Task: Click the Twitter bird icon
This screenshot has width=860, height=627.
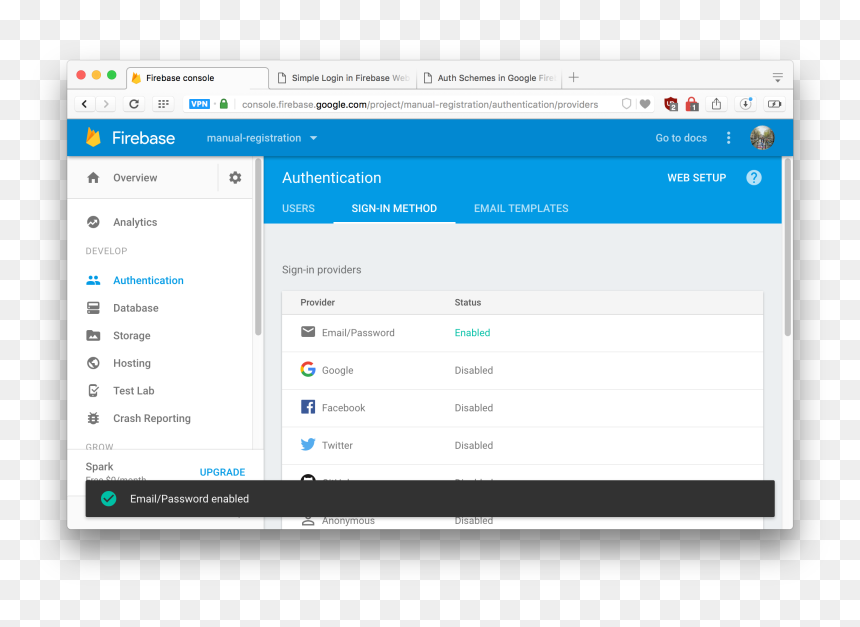Action: (x=308, y=444)
